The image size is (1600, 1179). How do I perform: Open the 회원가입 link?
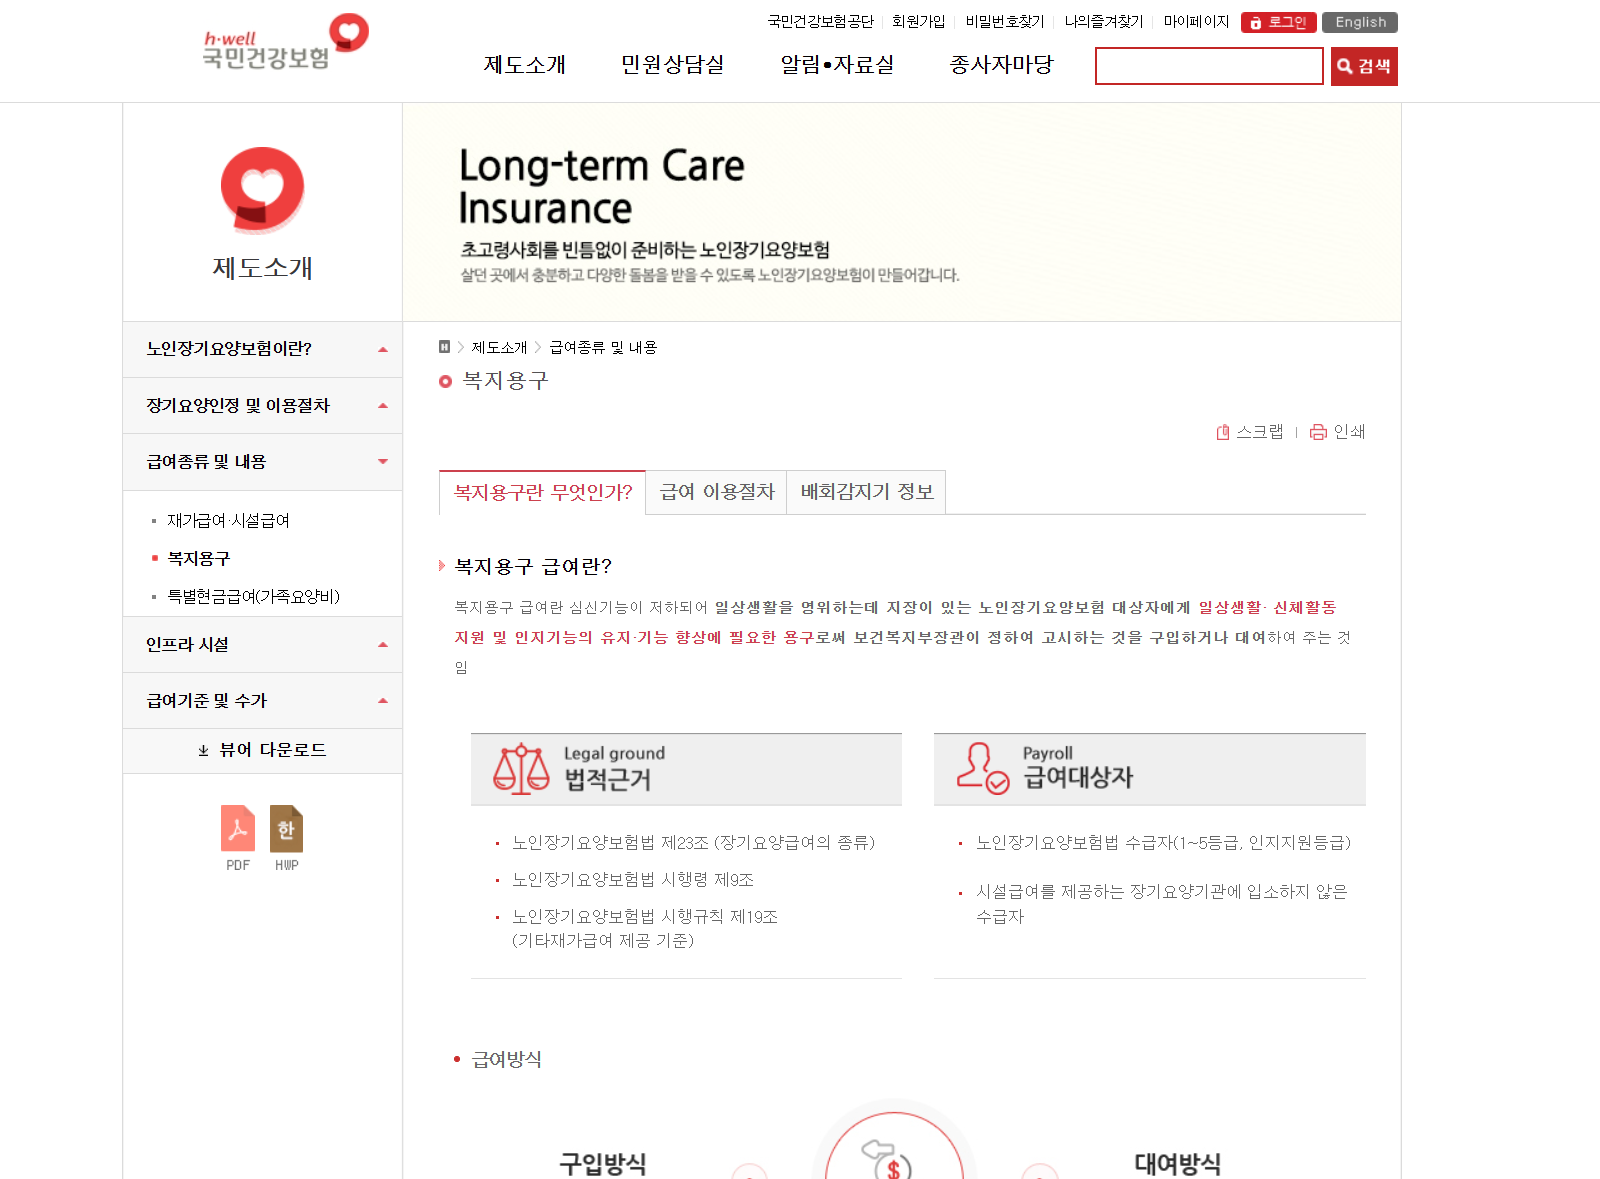pyautogui.click(x=918, y=22)
